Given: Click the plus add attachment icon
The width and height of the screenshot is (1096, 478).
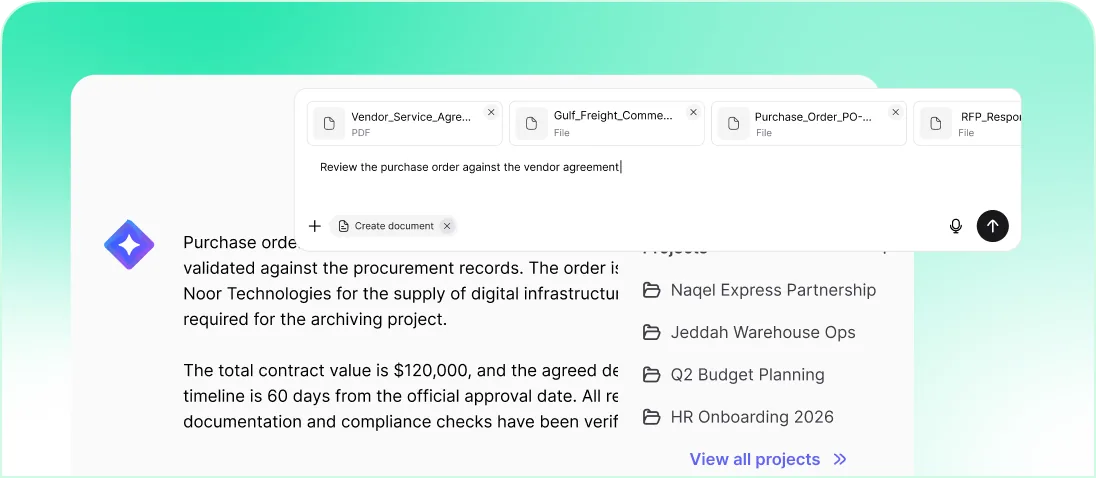Looking at the screenshot, I should pos(315,226).
